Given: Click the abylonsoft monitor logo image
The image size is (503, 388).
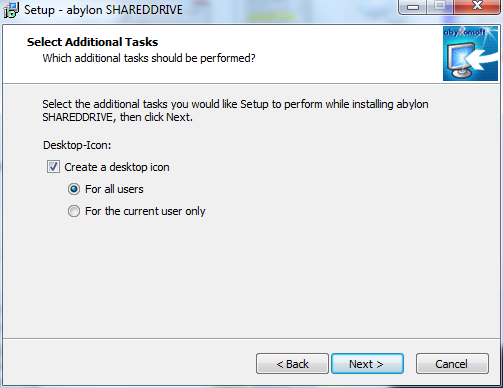Looking at the screenshot, I should tap(470, 54).
